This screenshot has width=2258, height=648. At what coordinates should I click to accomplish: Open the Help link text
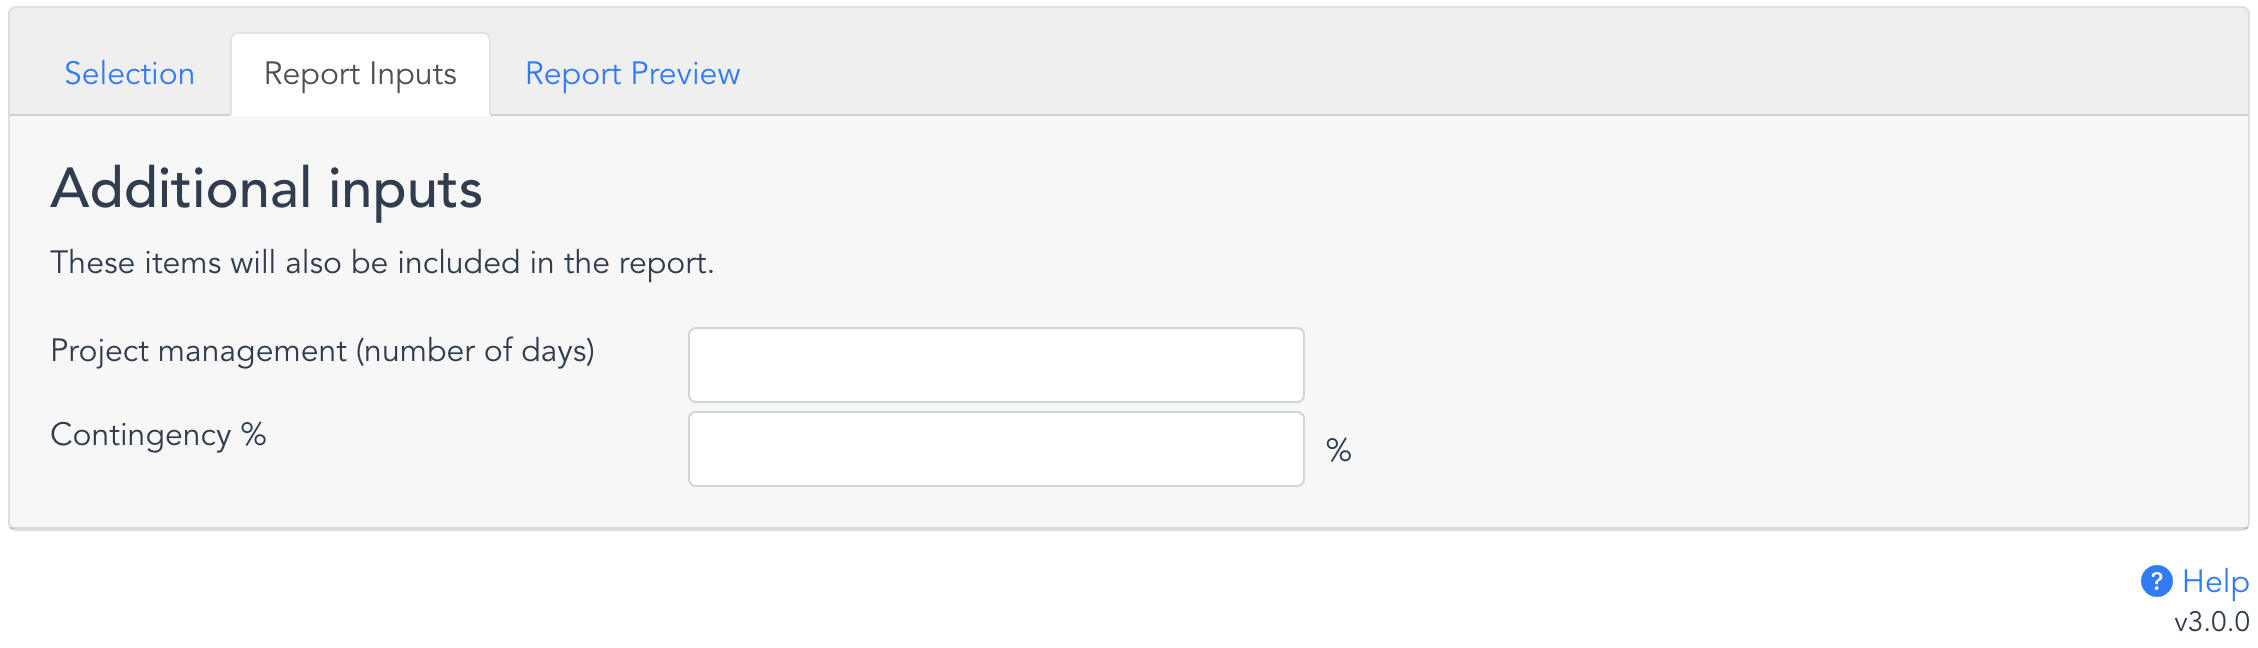[2215, 581]
